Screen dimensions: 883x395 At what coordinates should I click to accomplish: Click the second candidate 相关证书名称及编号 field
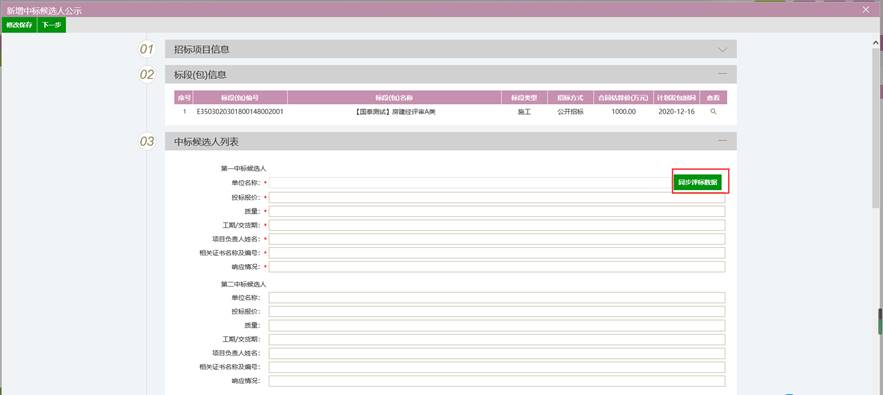(x=497, y=367)
